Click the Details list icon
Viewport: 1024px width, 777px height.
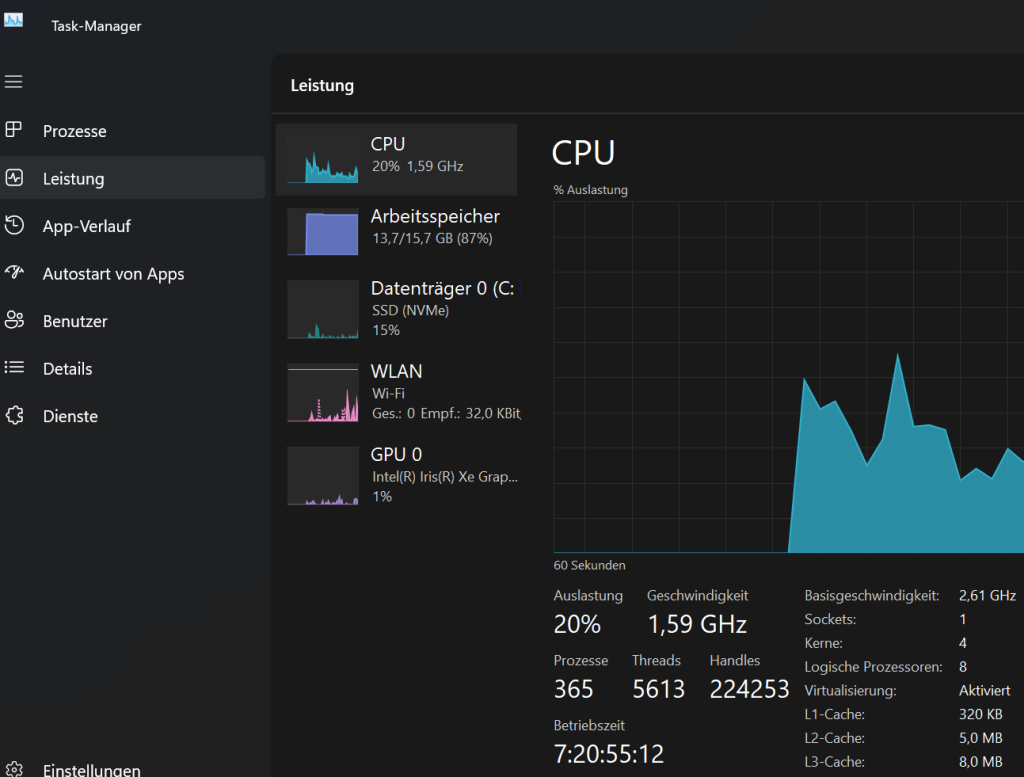click(x=14, y=368)
